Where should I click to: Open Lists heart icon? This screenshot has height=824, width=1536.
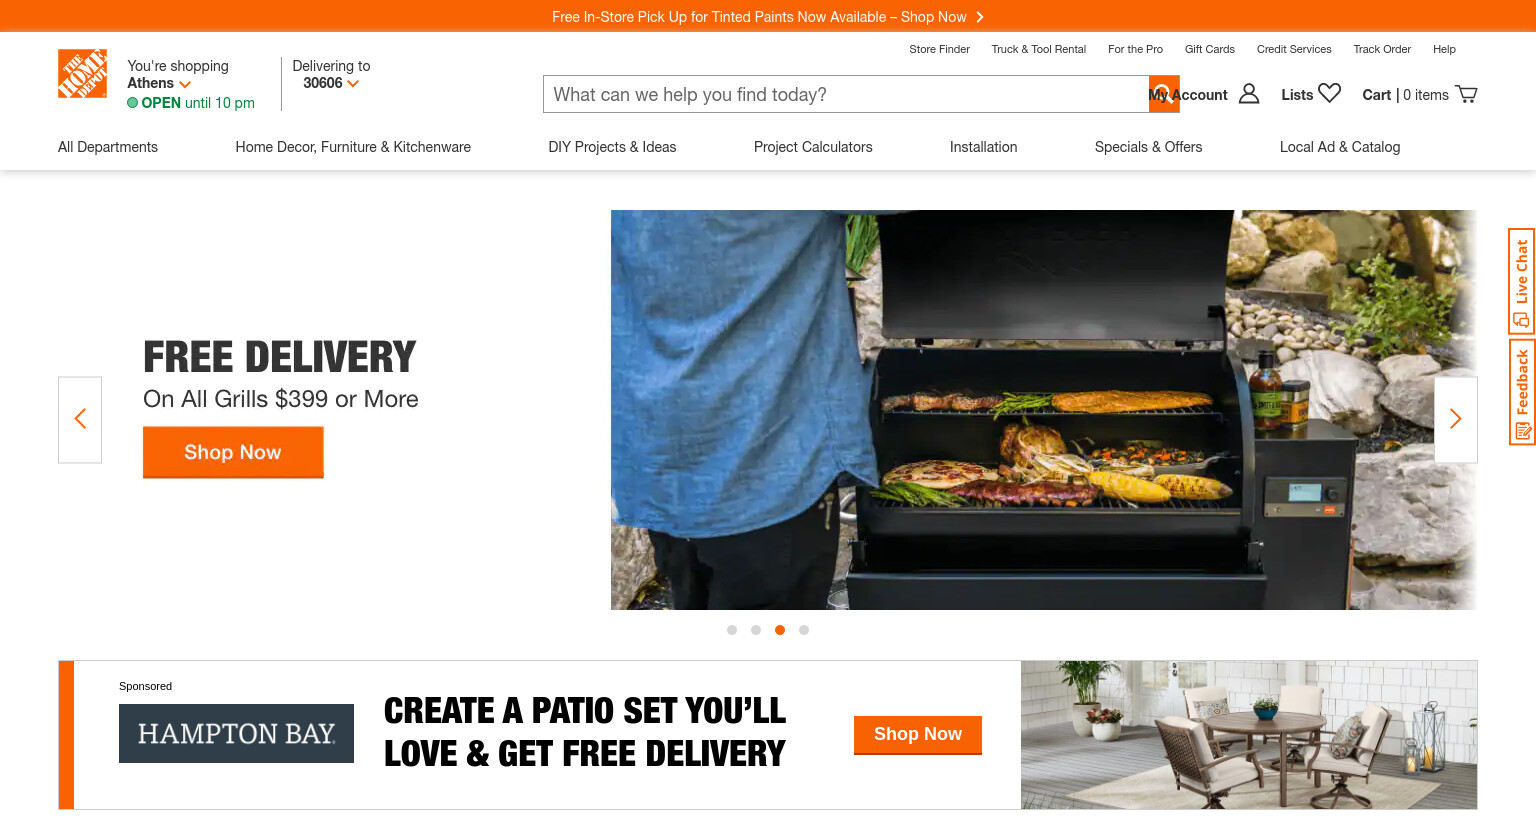[x=1329, y=93]
